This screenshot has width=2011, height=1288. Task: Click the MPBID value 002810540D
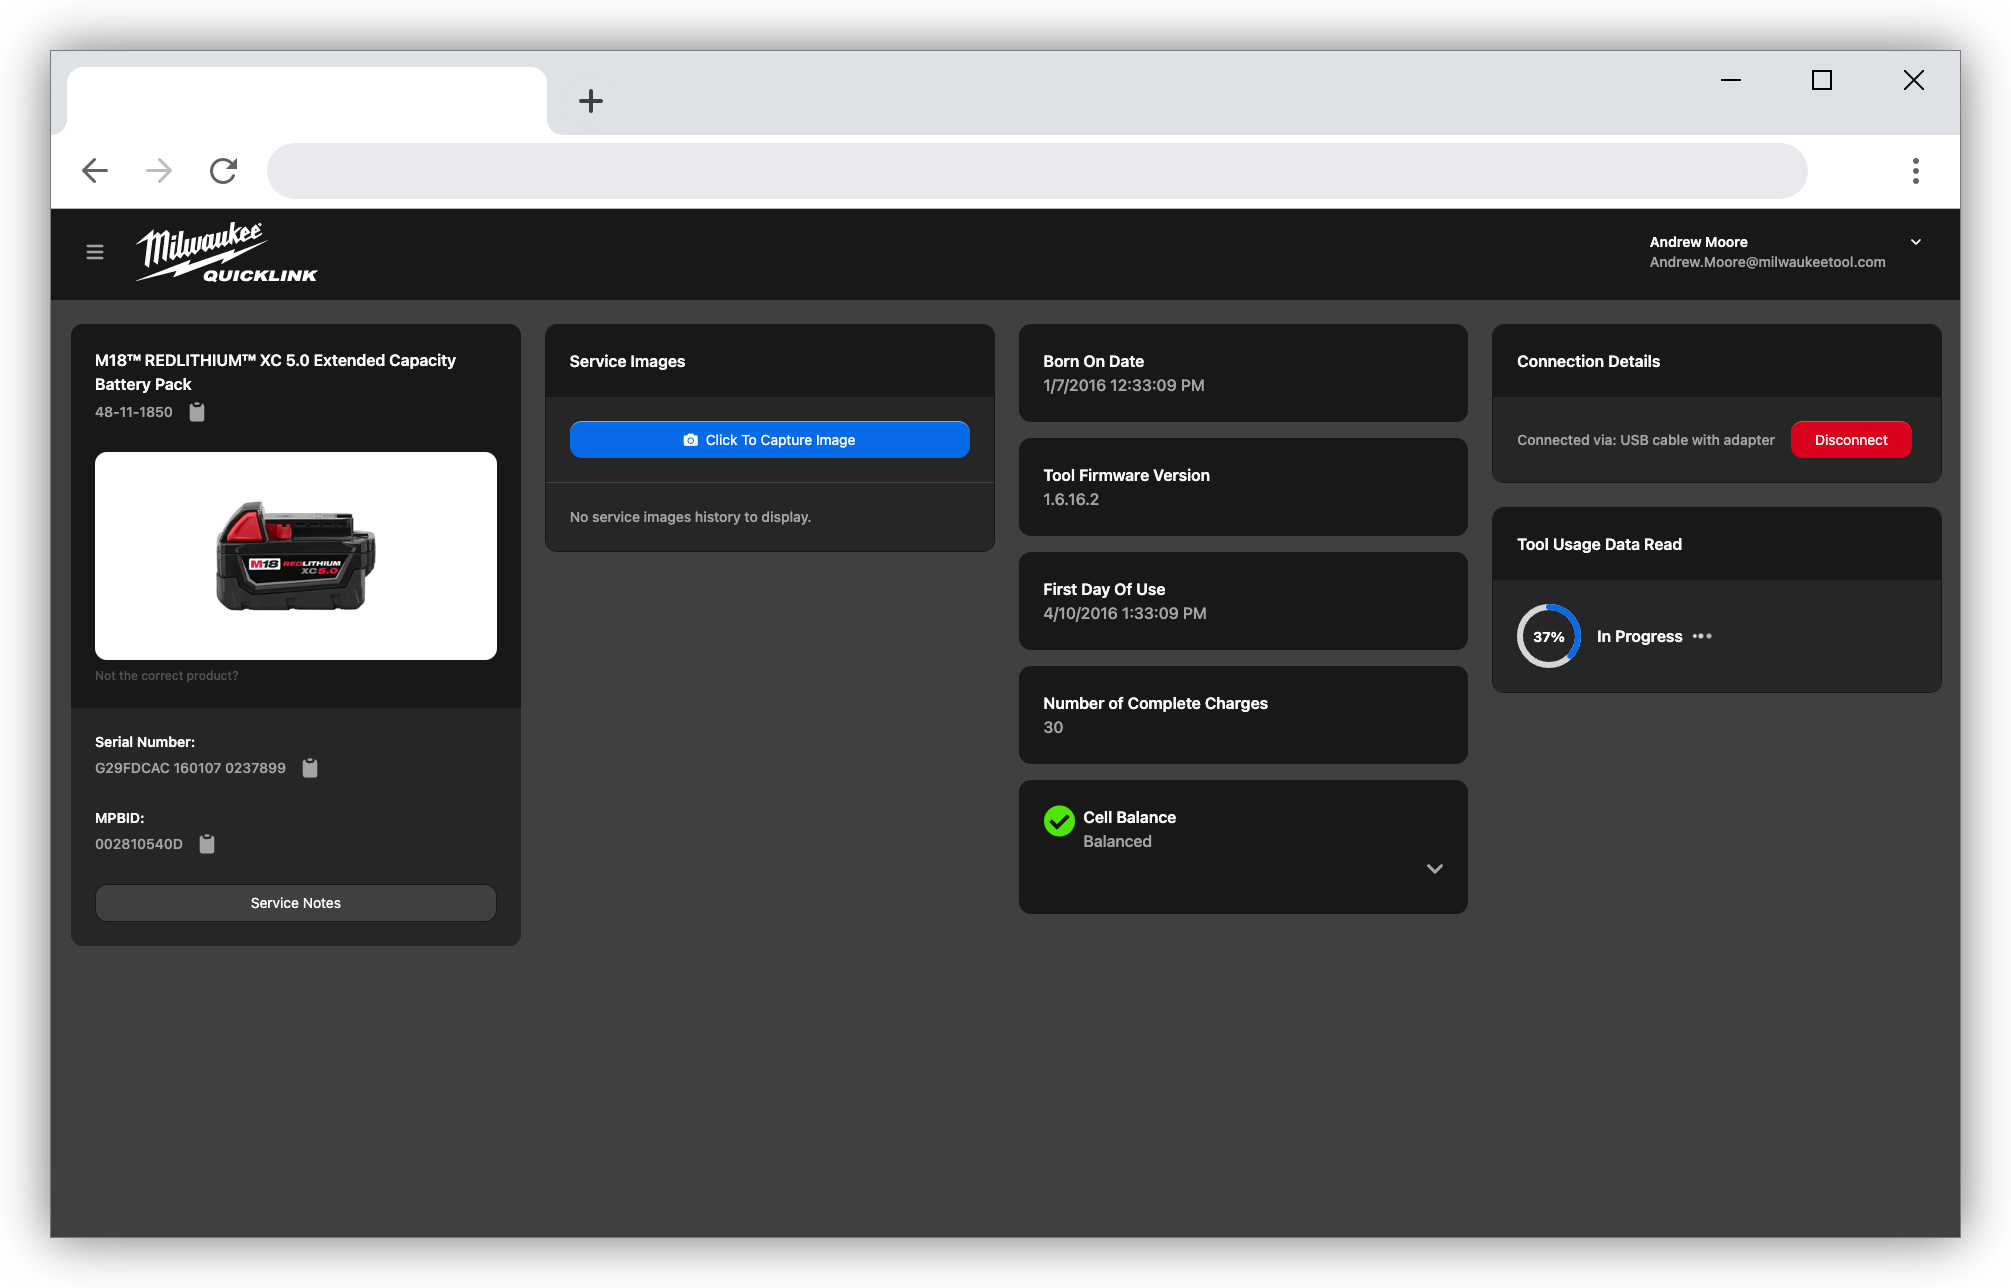point(139,844)
